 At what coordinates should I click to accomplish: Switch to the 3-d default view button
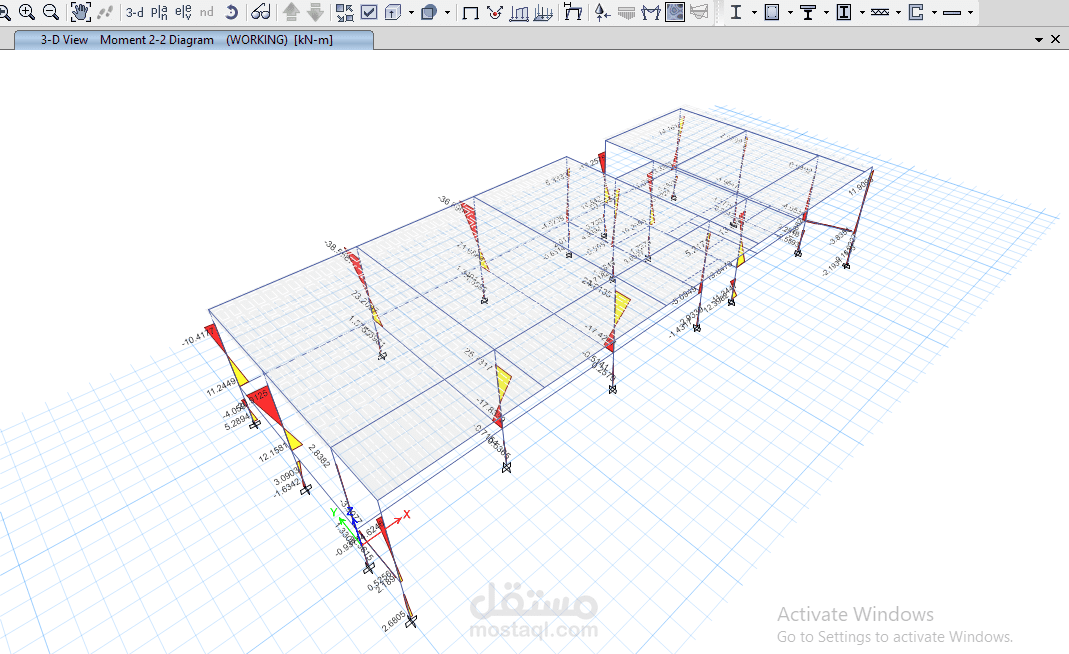[x=134, y=13]
